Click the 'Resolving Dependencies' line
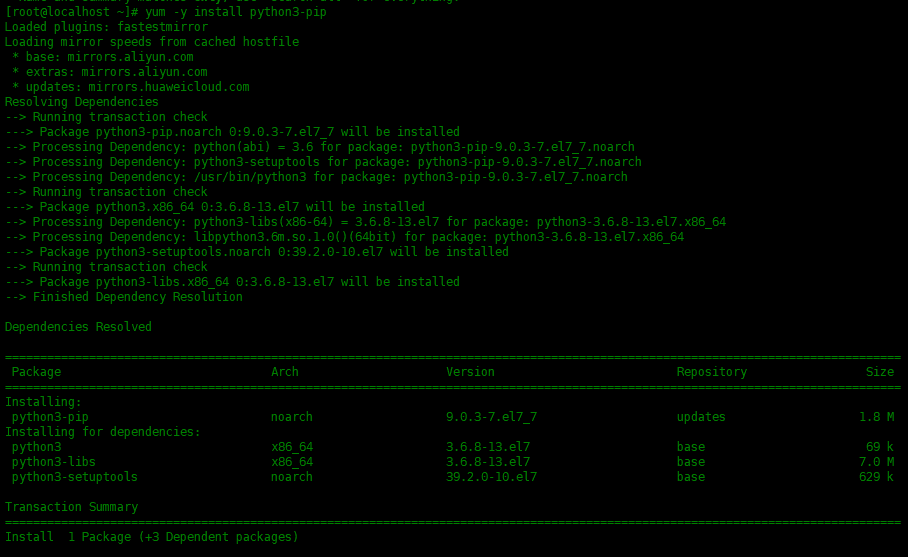 click(x=82, y=102)
